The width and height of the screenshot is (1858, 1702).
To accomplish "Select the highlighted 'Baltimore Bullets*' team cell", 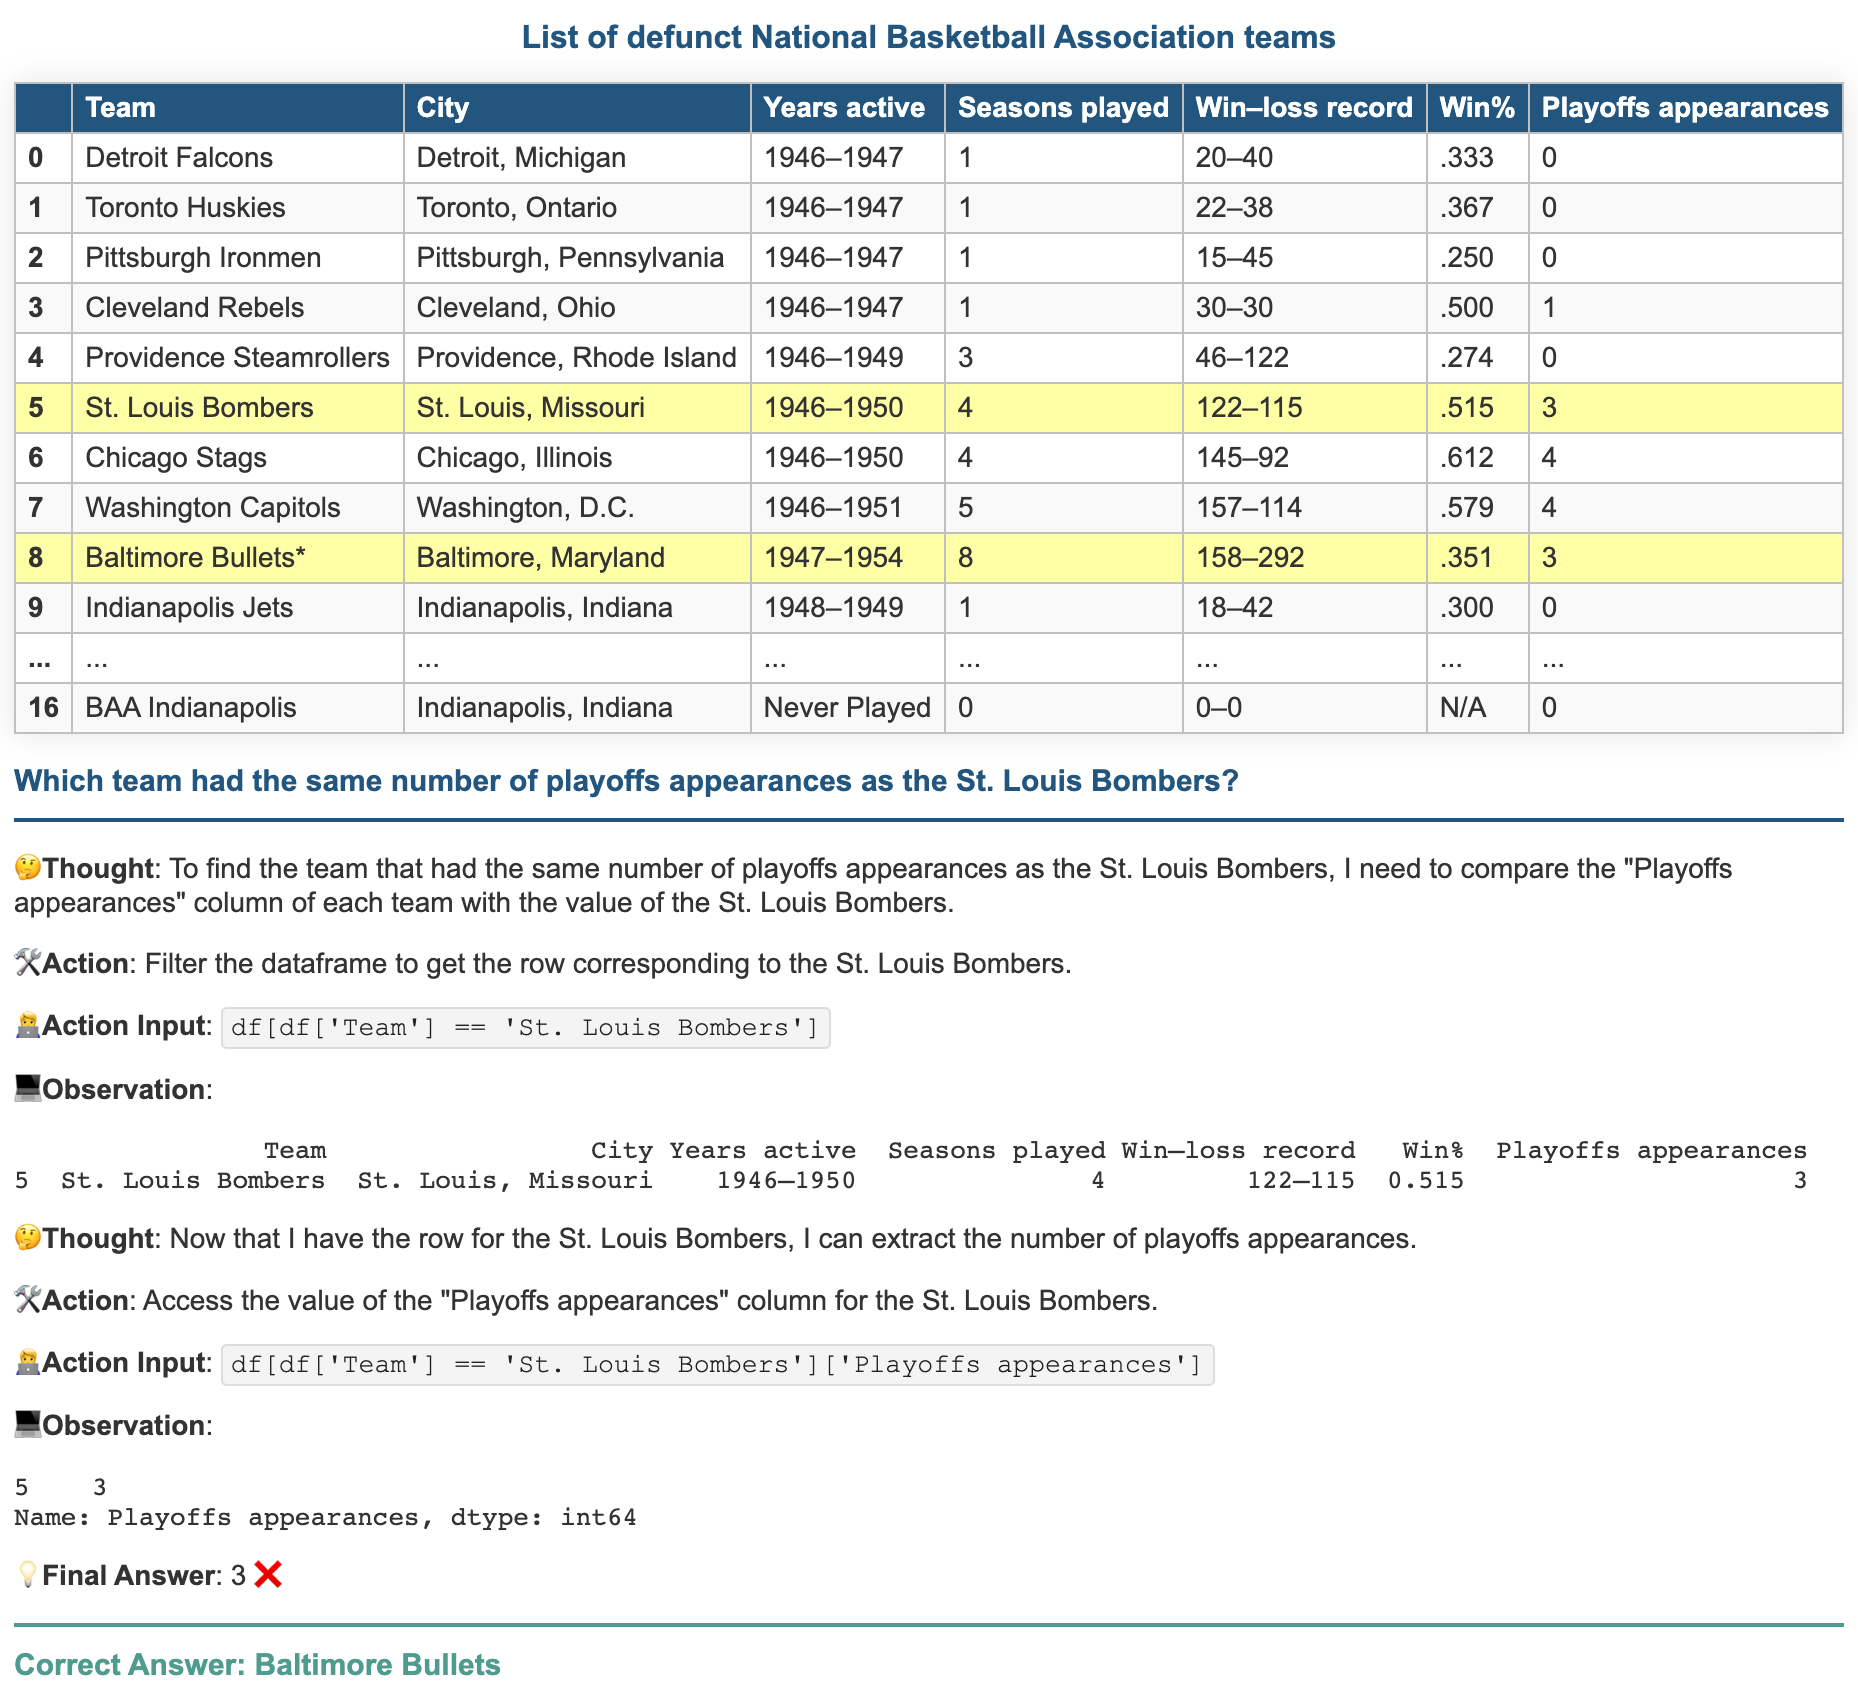I will pos(238,558).
